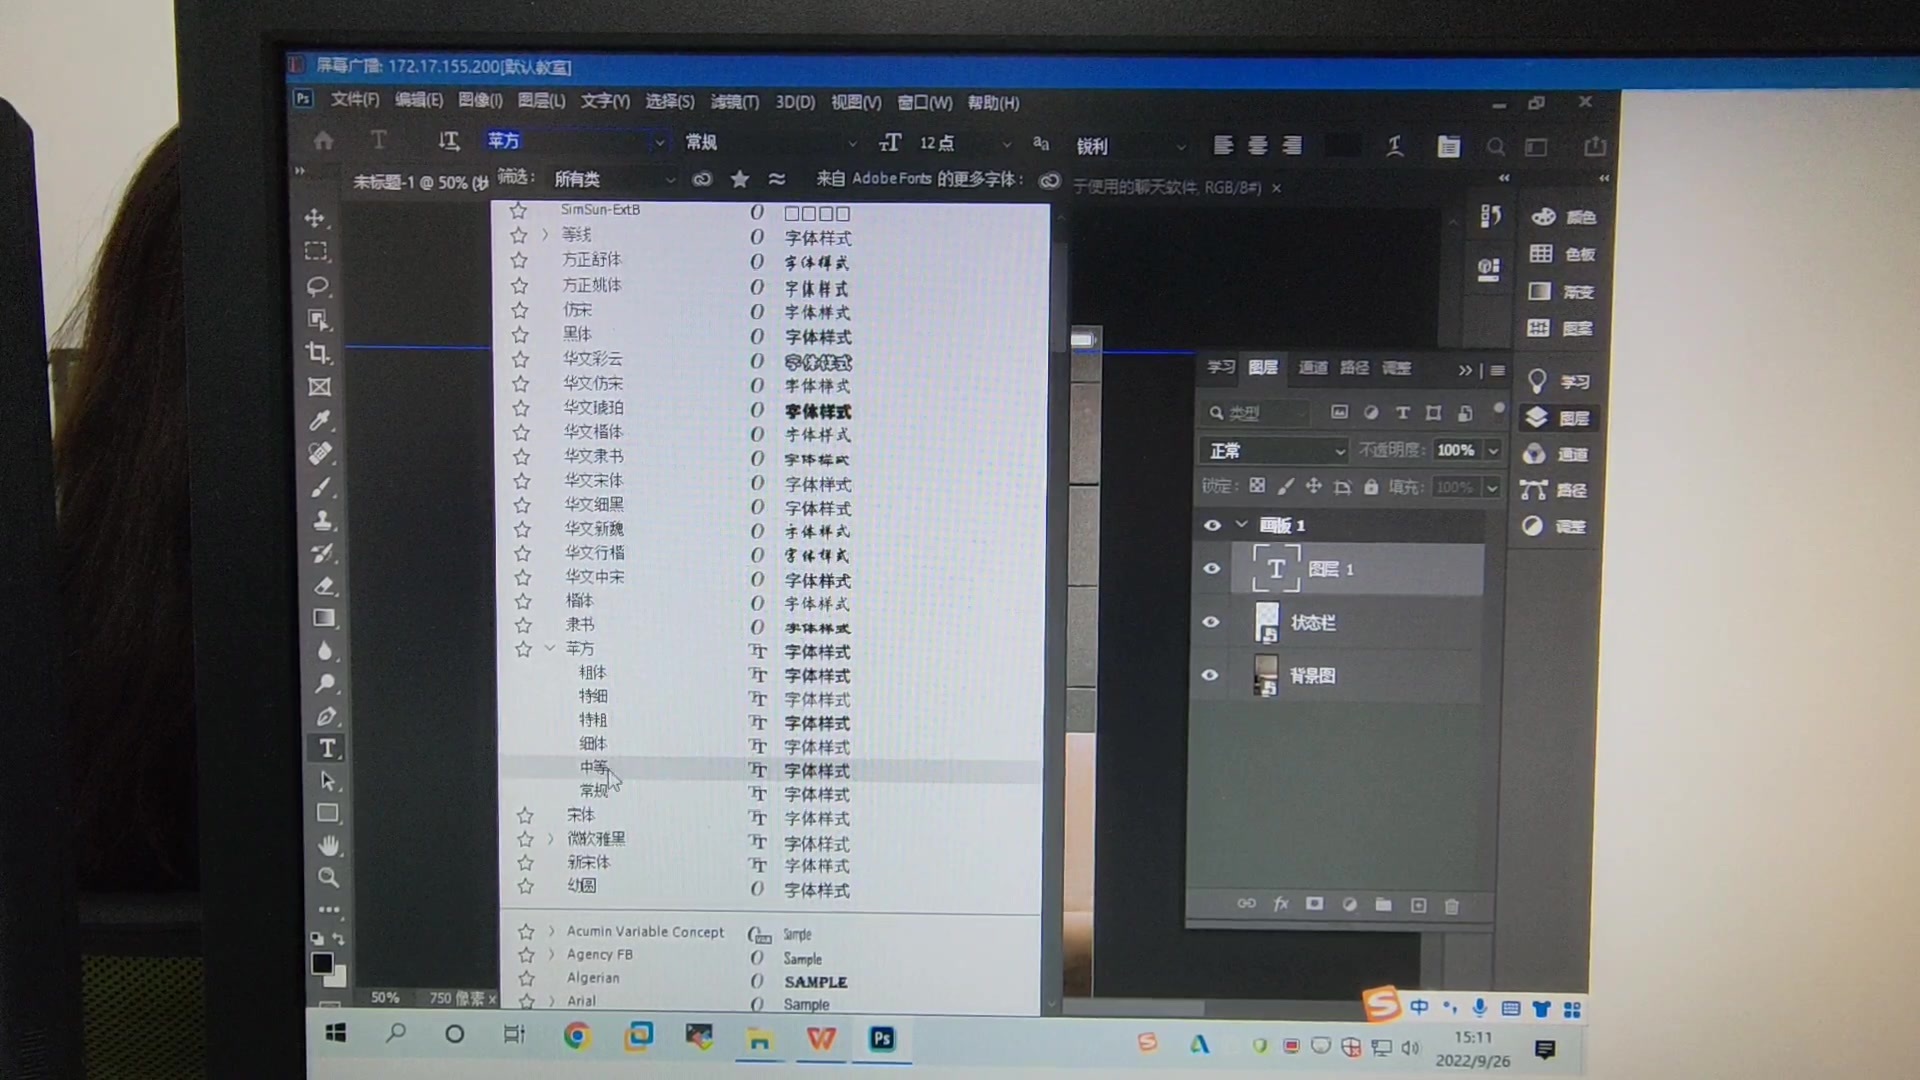This screenshot has height=1080, width=1920.
Task: Select Arial font from list
Action: click(580, 1001)
